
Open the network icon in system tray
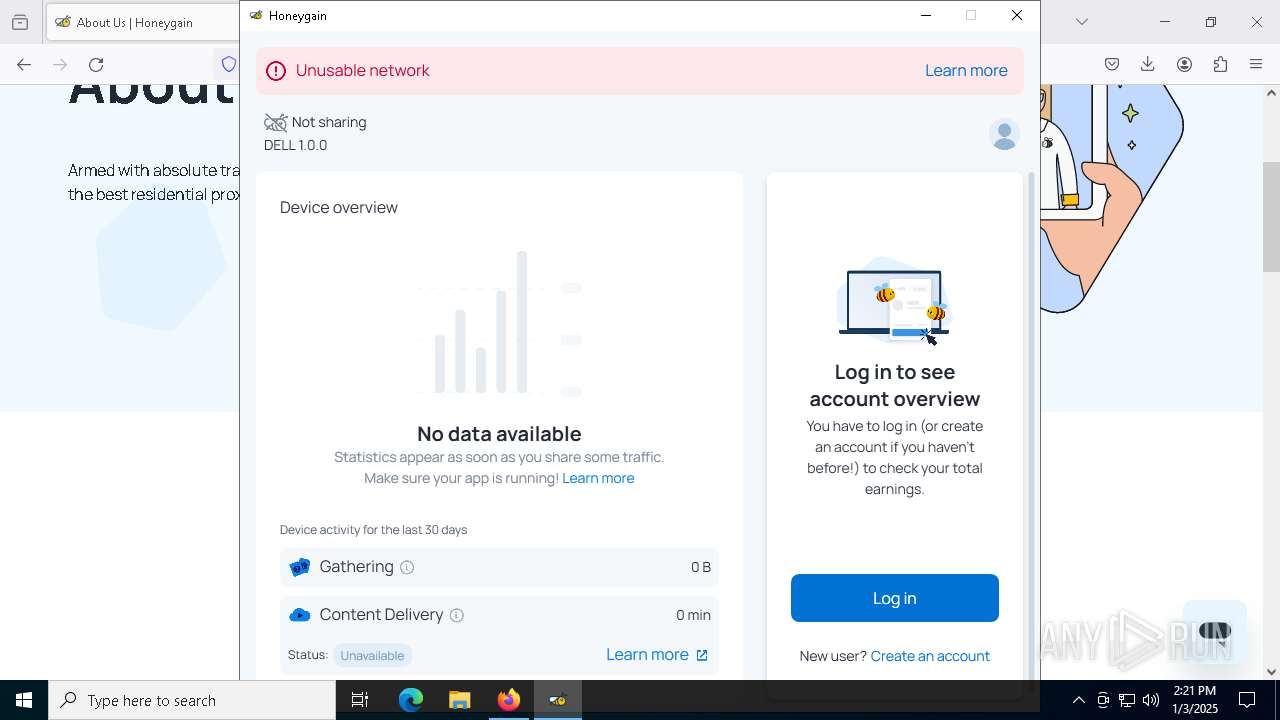click(1127, 700)
